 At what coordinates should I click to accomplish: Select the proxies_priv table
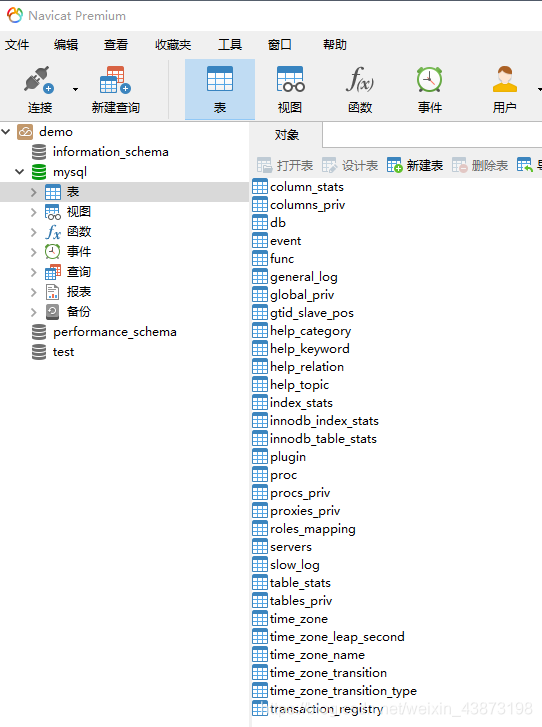[x=297, y=510]
